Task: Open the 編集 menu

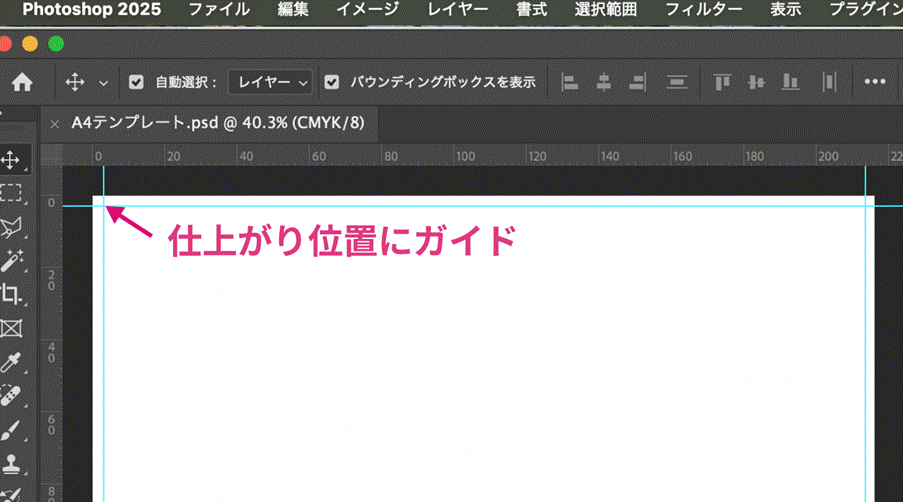Action: coord(293,9)
